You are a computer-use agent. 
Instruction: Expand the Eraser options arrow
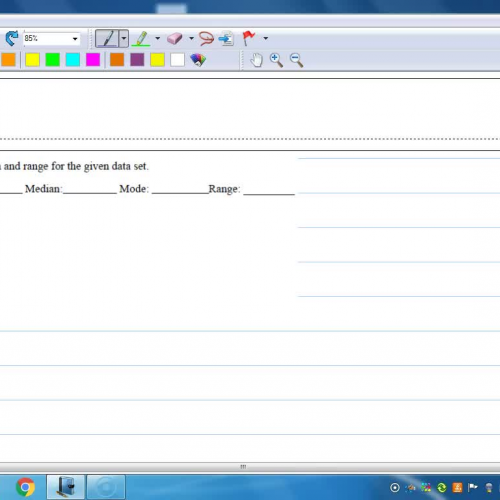click(x=191, y=38)
